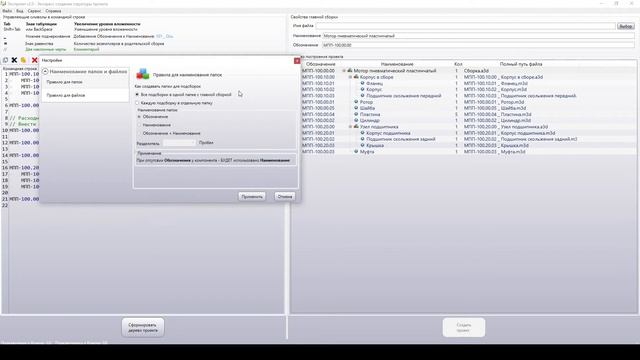Click the Применить button

point(252,196)
